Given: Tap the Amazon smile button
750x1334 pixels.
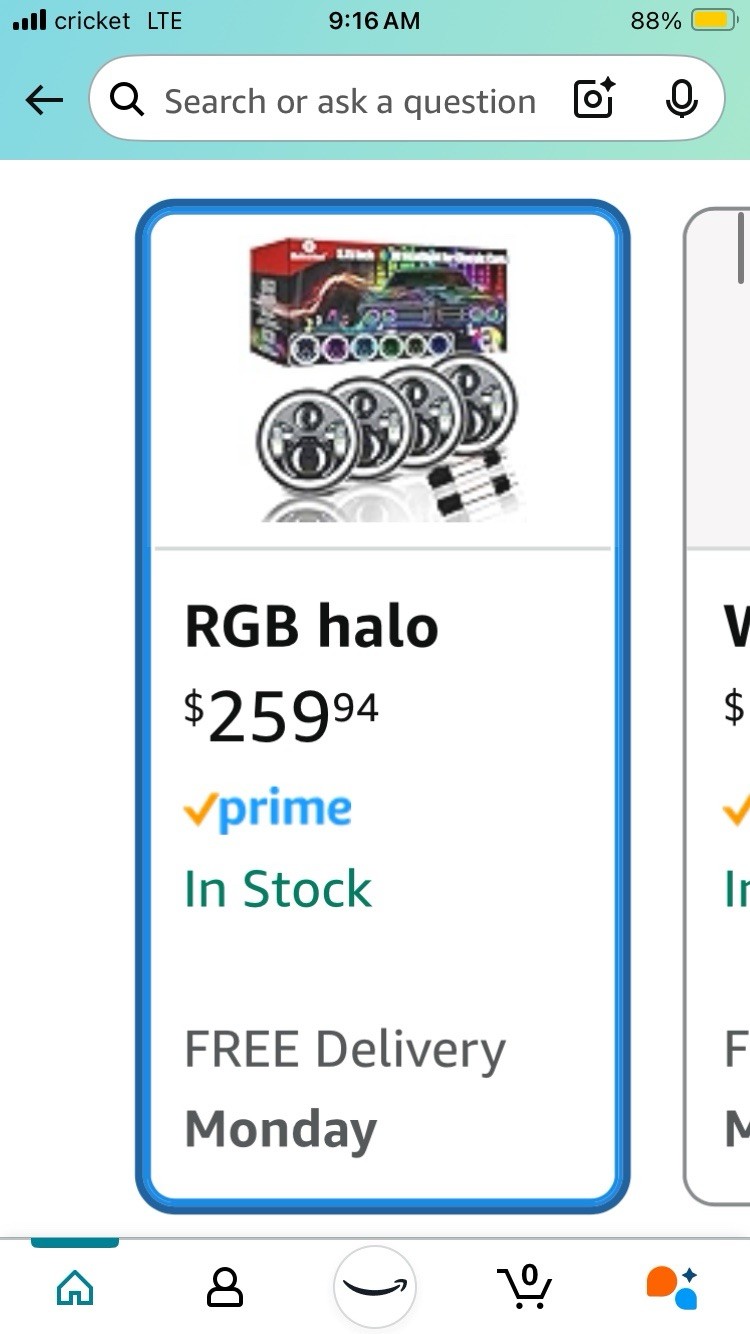Looking at the screenshot, I should pos(375,1286).
